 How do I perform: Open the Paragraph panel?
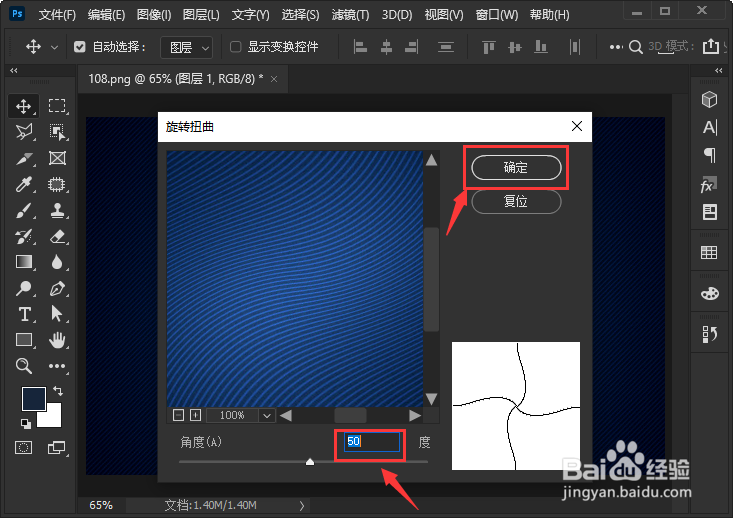[709, 155]
